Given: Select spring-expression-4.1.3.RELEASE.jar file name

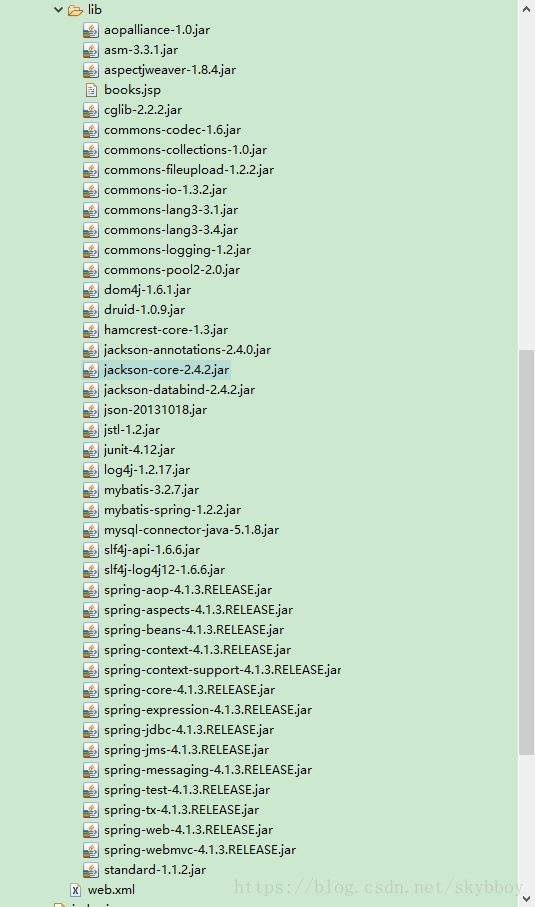Looking at the screenshot, I should coord(208,710).
